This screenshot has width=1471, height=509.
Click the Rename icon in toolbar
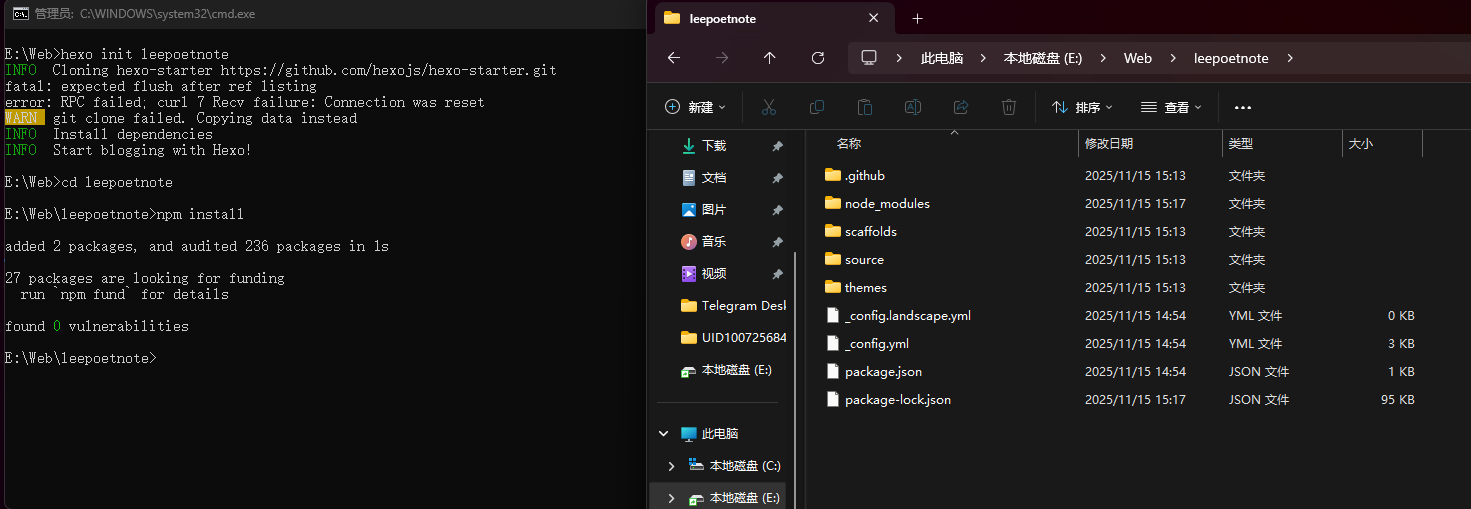[913, 107]
